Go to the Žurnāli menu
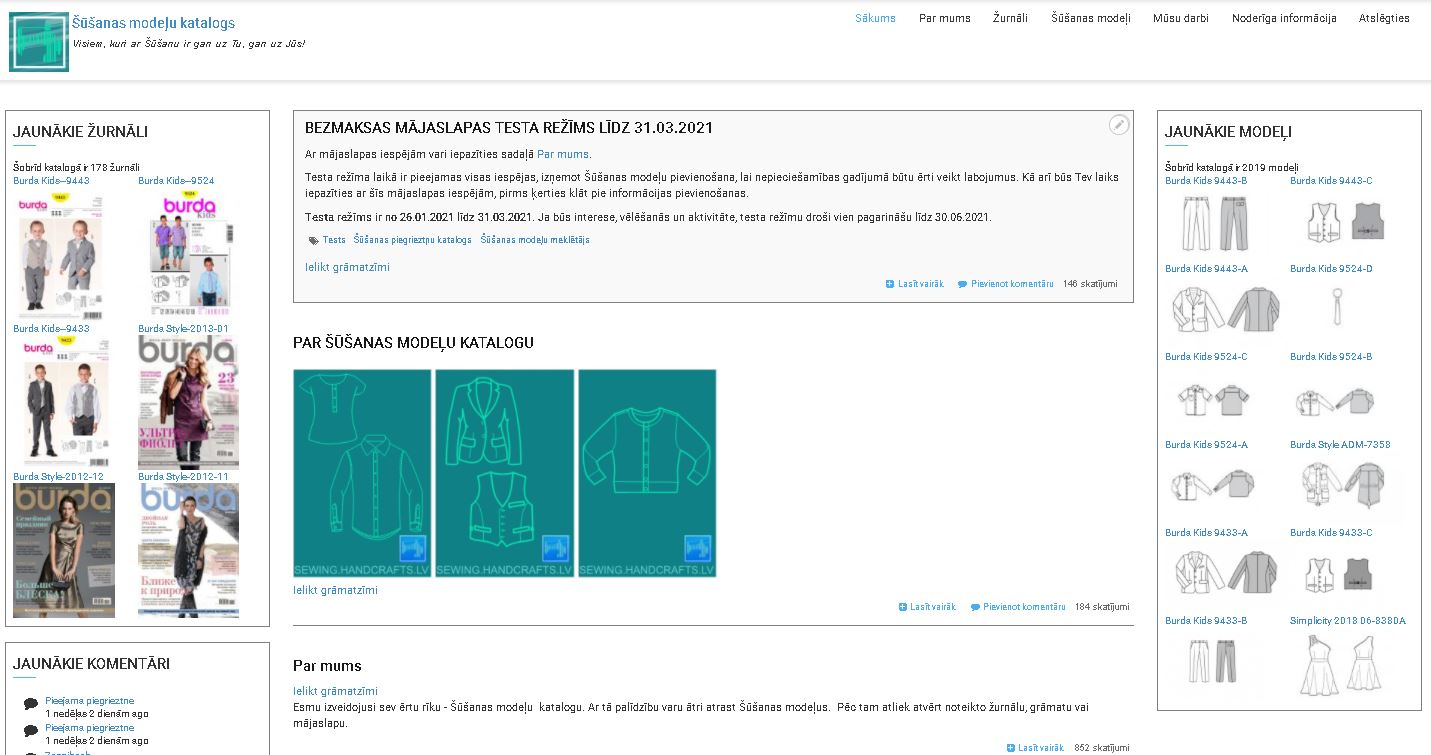 point(1010,18)
